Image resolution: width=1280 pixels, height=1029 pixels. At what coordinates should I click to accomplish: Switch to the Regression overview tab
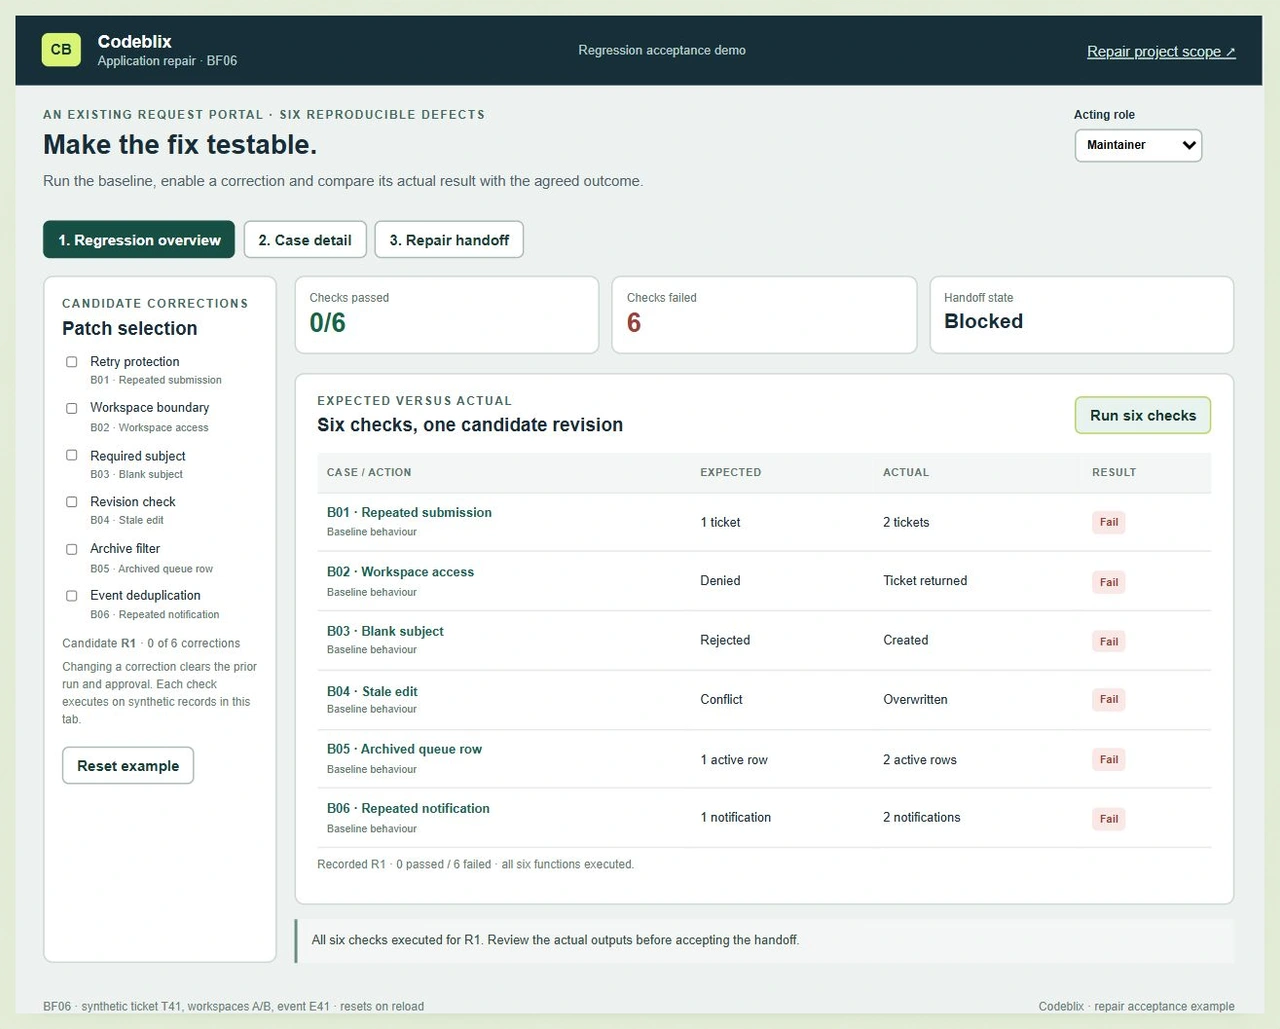139,240
